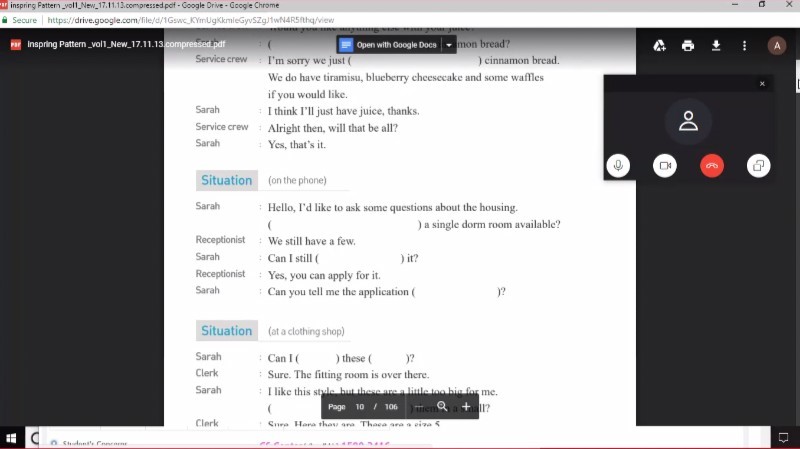The image size is (800, 449).
Task: Mute the microphone in call window
Action: (x=618, y=165)
